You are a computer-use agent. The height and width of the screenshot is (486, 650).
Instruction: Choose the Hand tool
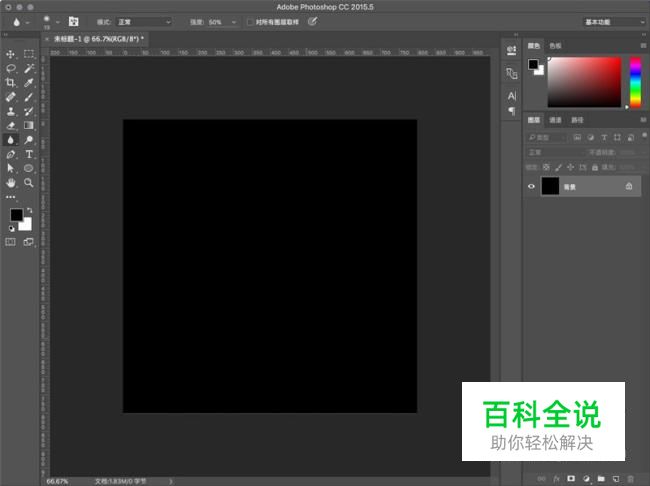[11, 183]
